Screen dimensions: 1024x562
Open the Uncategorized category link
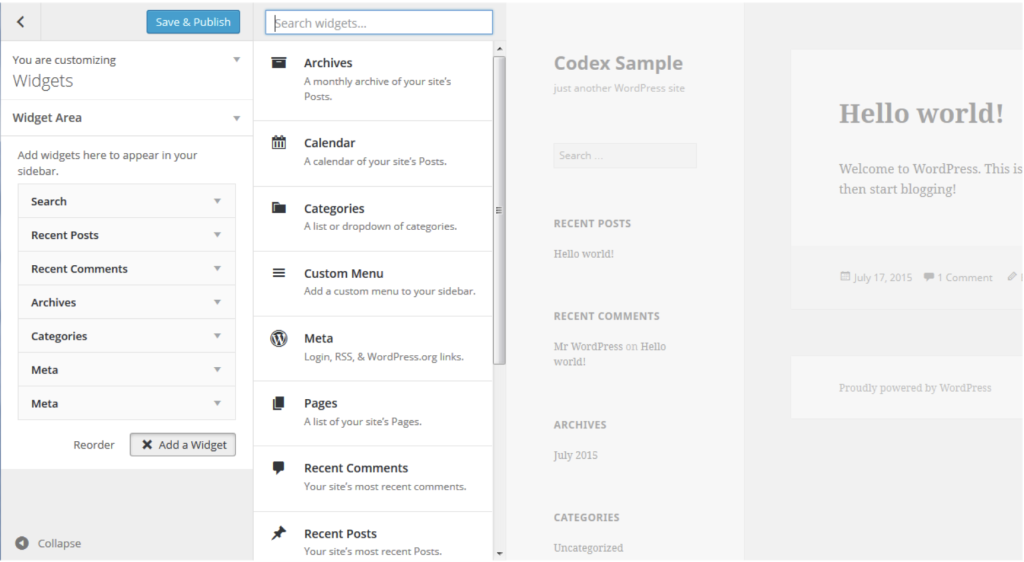pyautogui.click(x=588, y=548)
